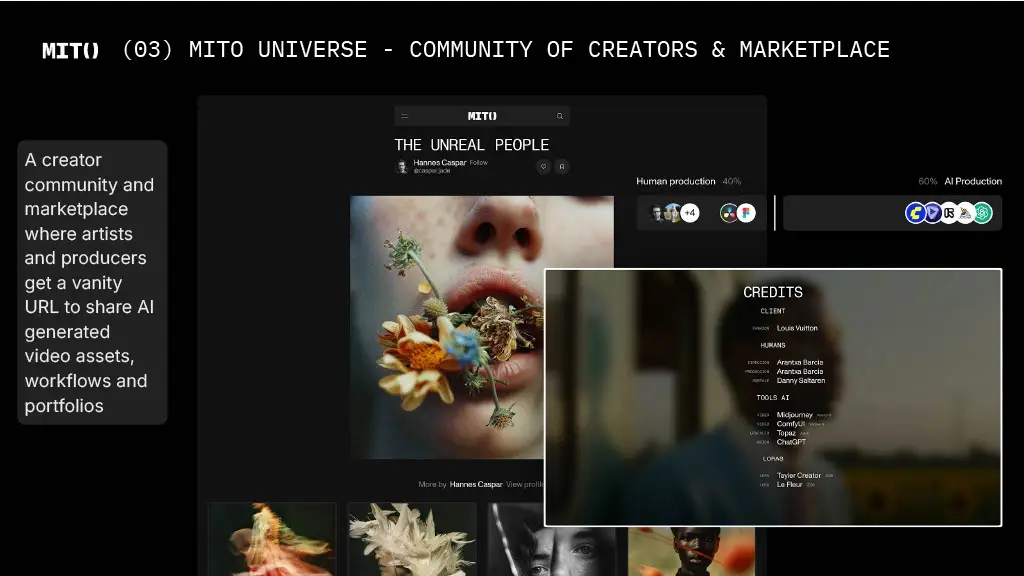The height and width of the screenshot is (576, 1024).
Task: Click the yellow C AI tool icon
Action: pos(915,213)
